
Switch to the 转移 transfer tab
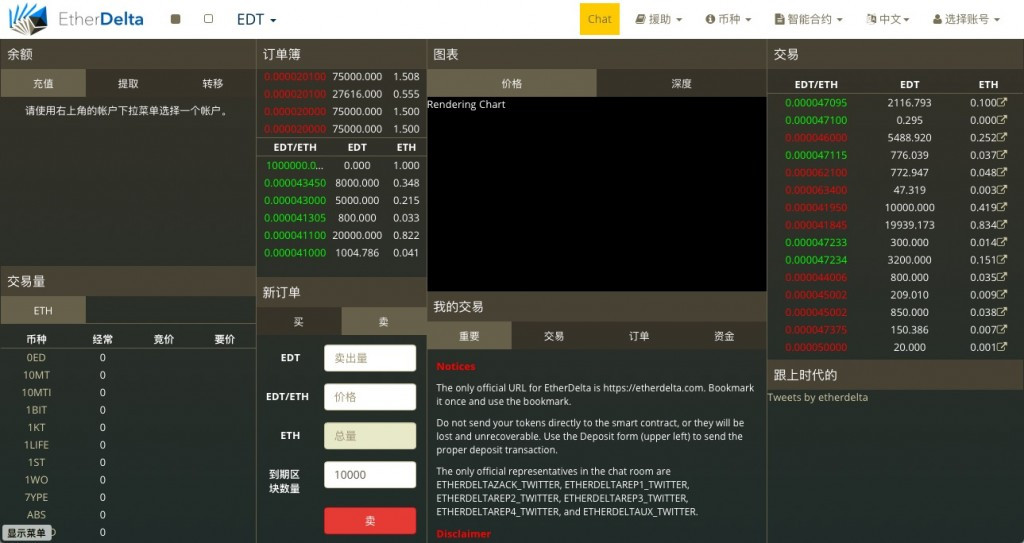(213, 84)
